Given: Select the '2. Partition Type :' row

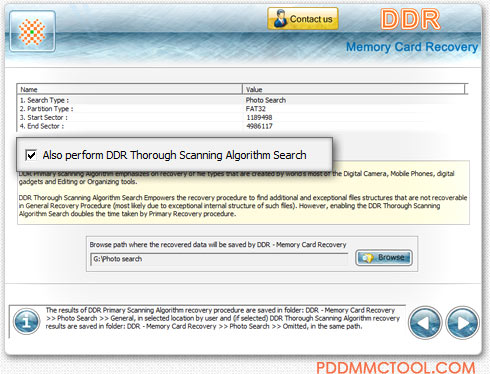Looking at the screenshot, I should (242, 109).
